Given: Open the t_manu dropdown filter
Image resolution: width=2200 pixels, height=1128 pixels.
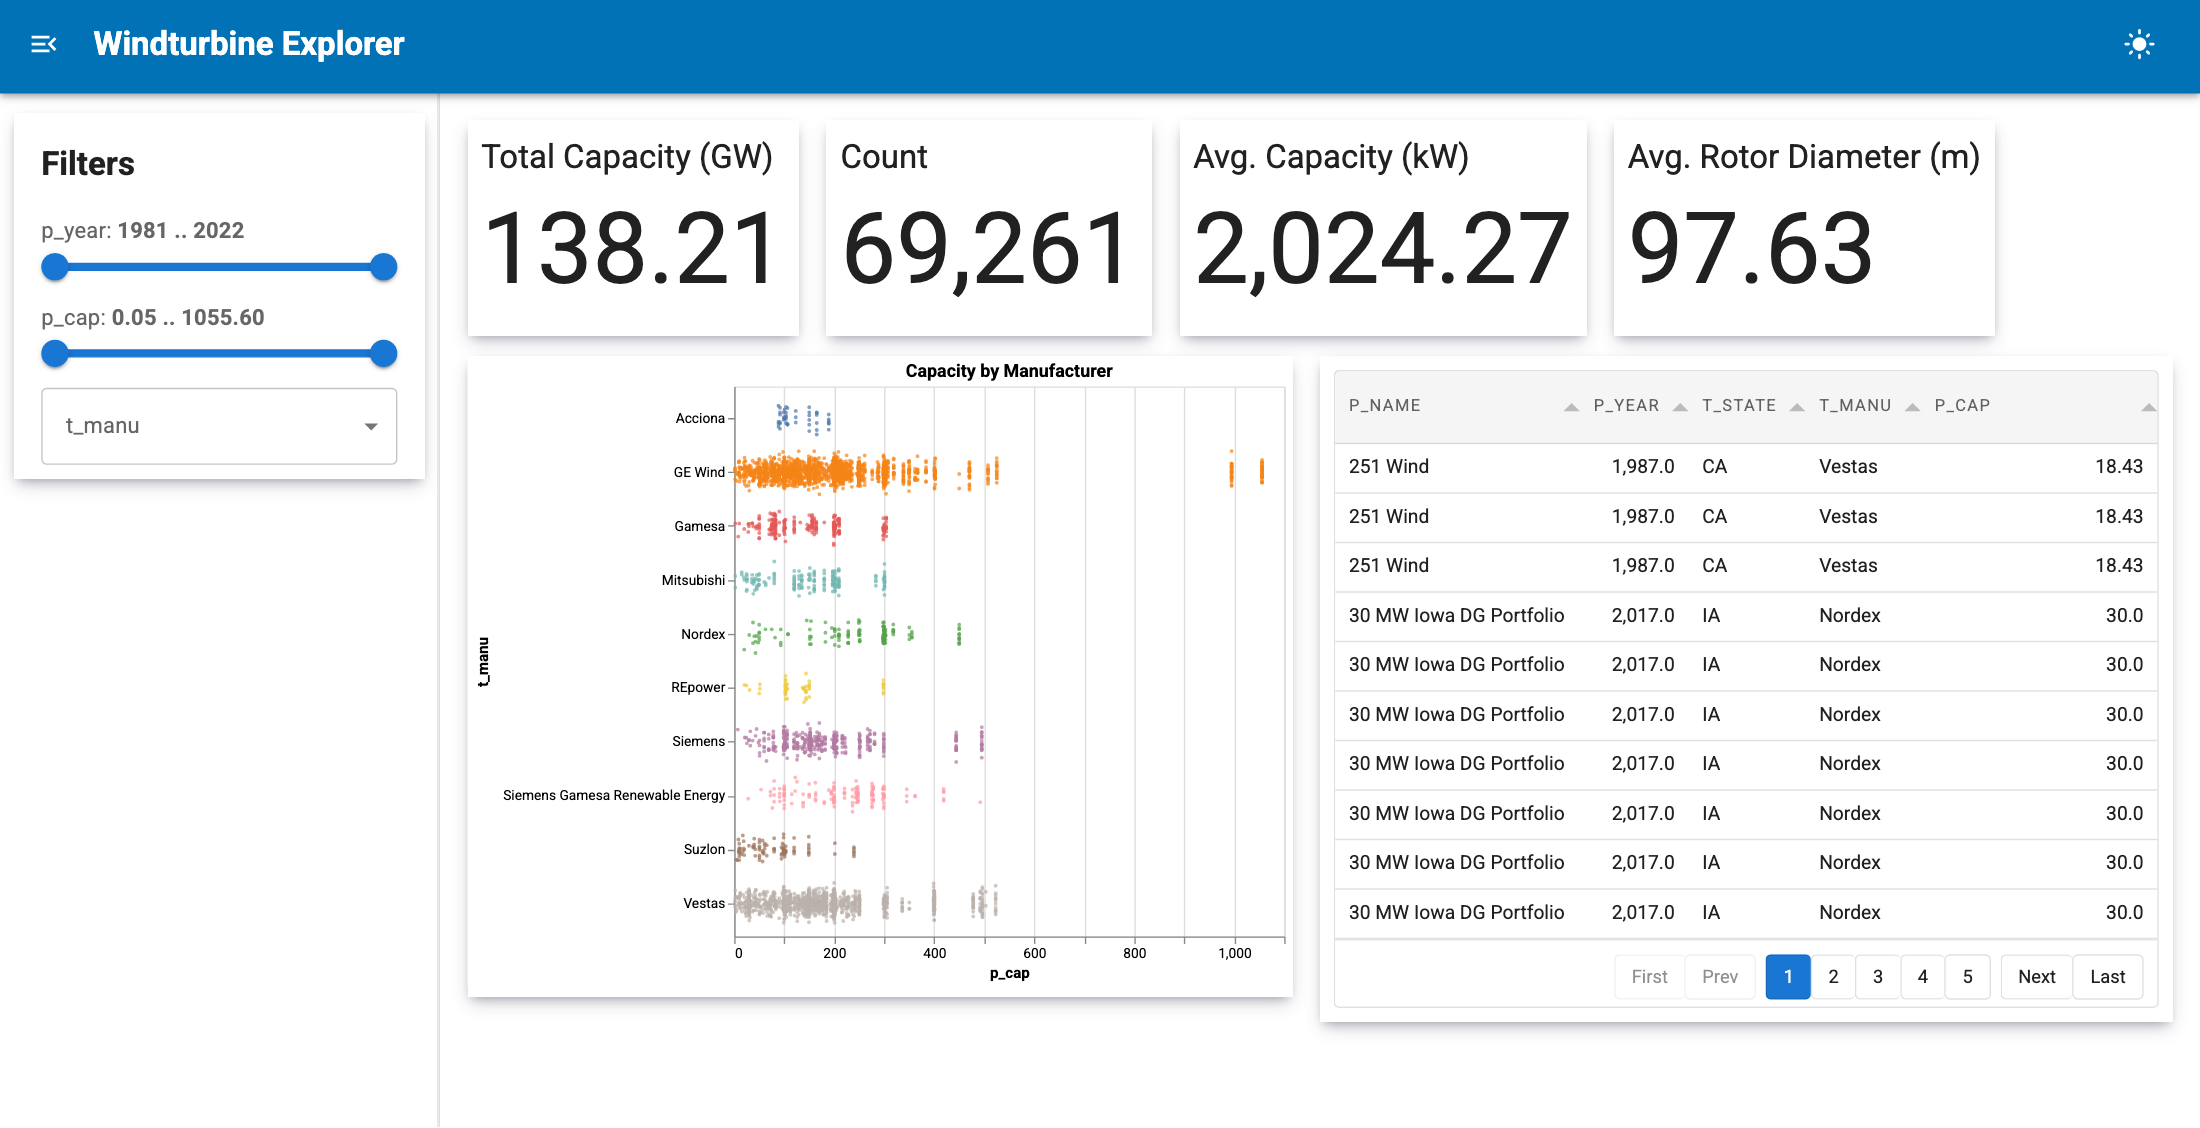Looking at the screenshot, I should point(219,426).
